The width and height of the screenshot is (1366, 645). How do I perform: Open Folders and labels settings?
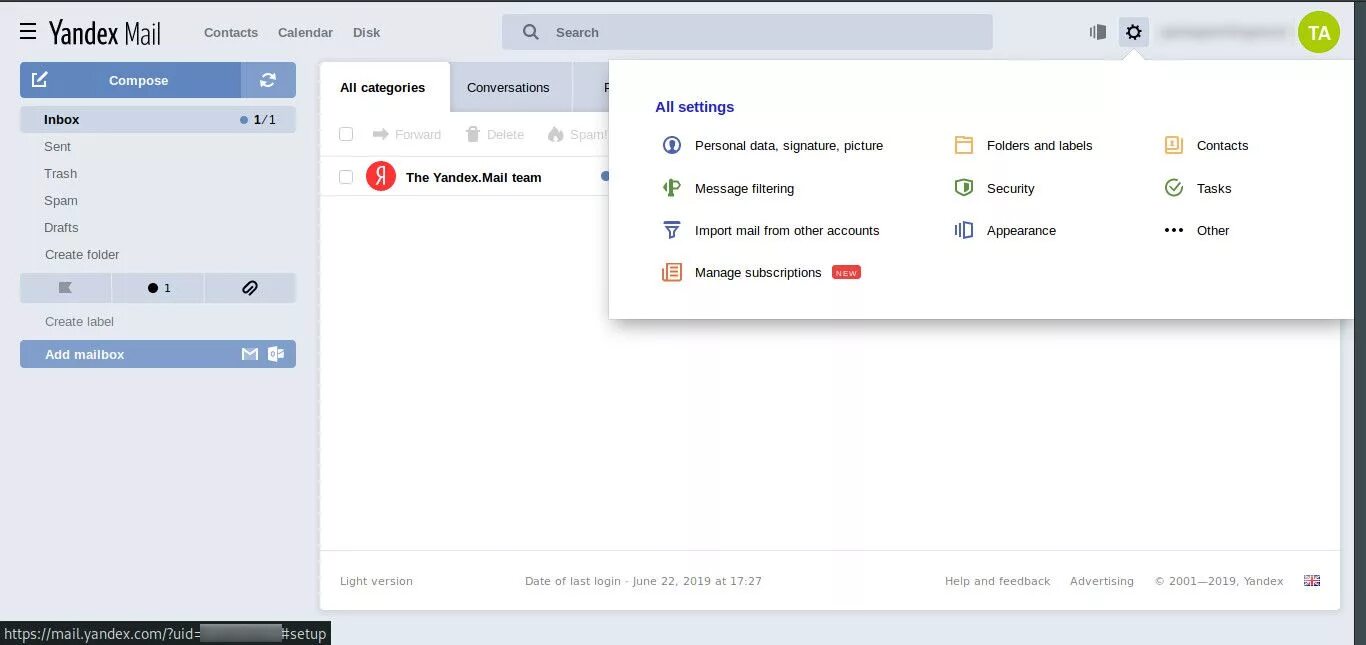point(1039,145)
